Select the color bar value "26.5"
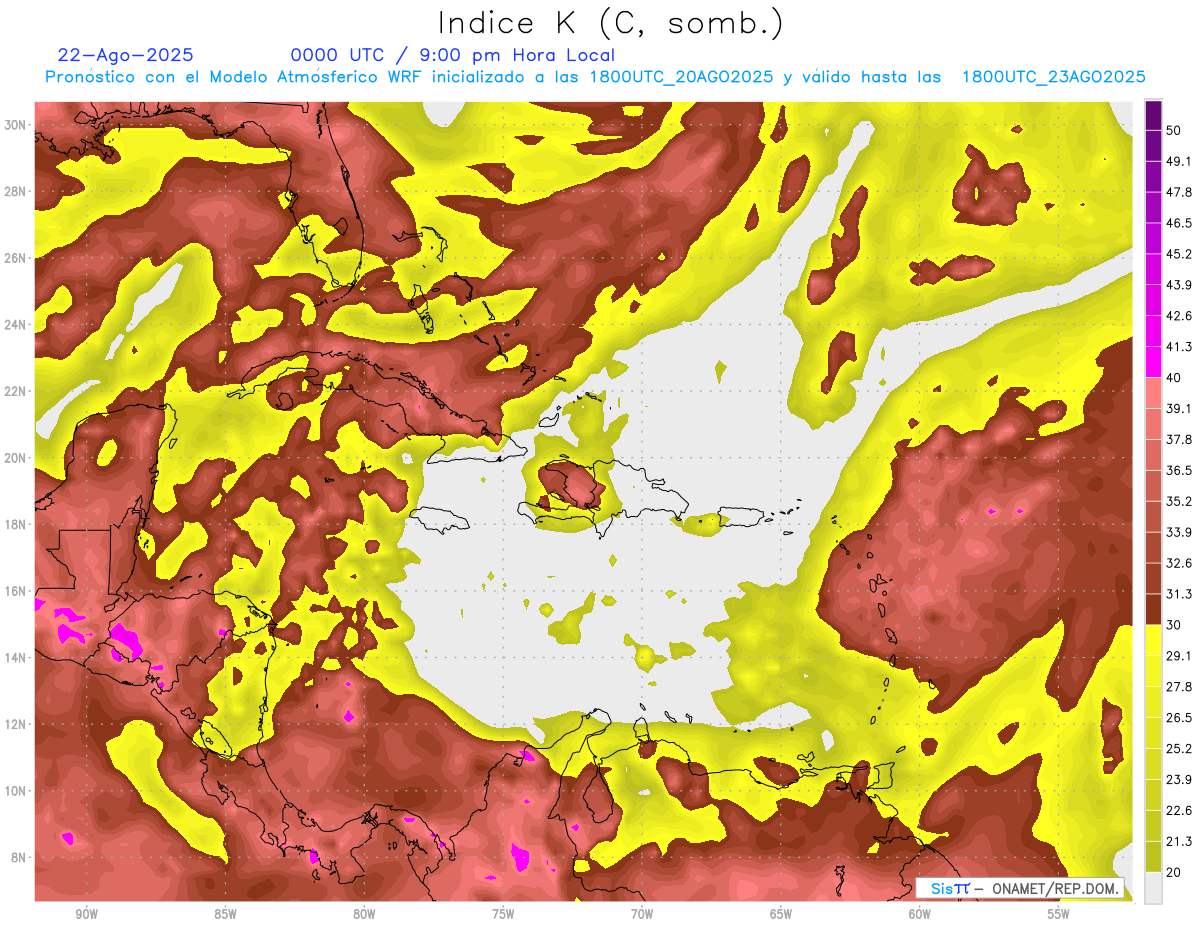The image size is (1200, 927). (1179, 717)
